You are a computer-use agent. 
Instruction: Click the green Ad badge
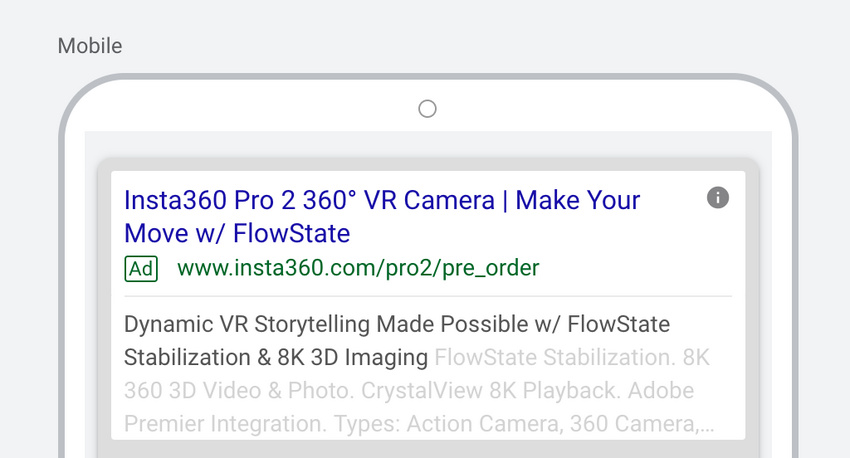pos(141,268)
